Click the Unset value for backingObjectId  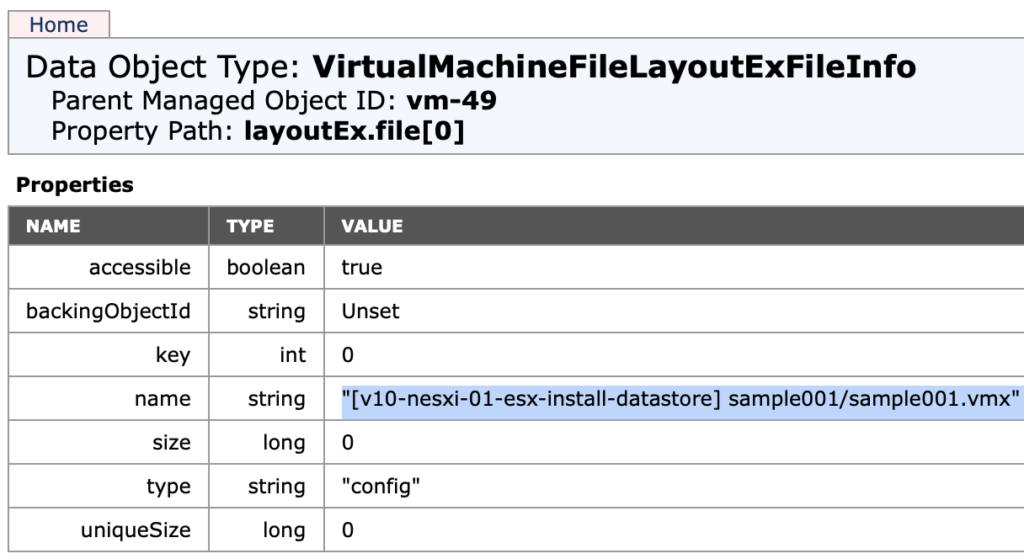tap(370, 311)
